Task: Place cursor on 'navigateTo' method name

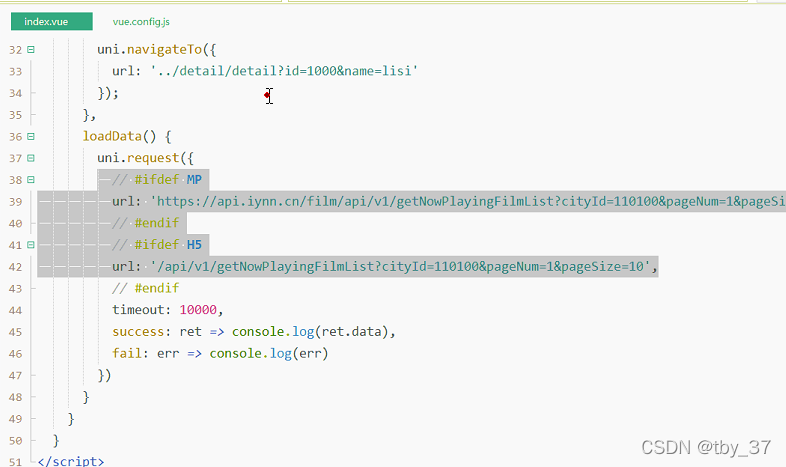Action: tap(164, 49)
